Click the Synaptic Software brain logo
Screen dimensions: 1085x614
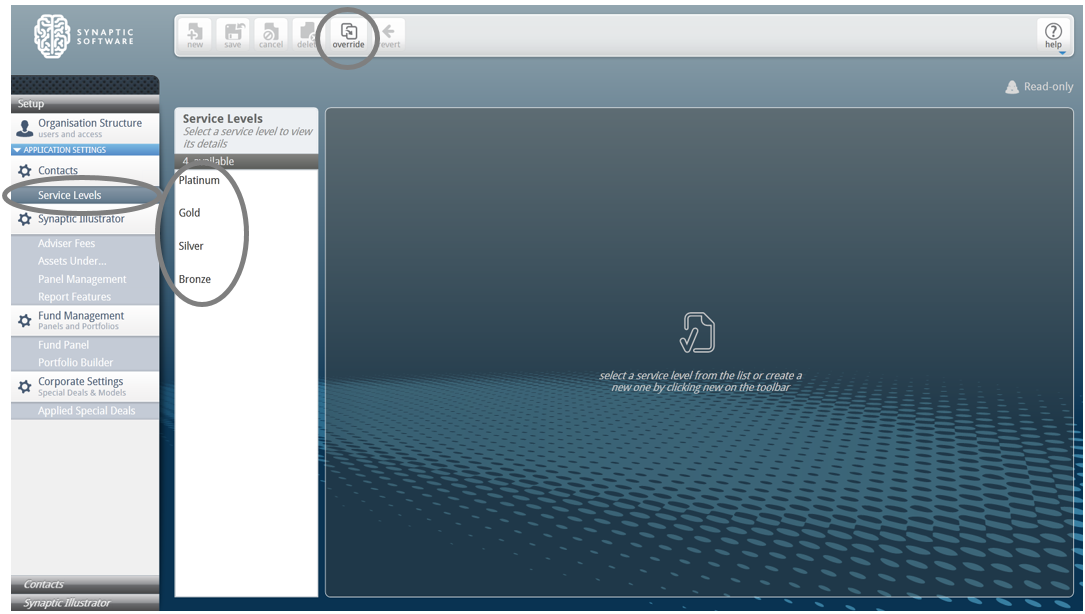tap(53, 36)
